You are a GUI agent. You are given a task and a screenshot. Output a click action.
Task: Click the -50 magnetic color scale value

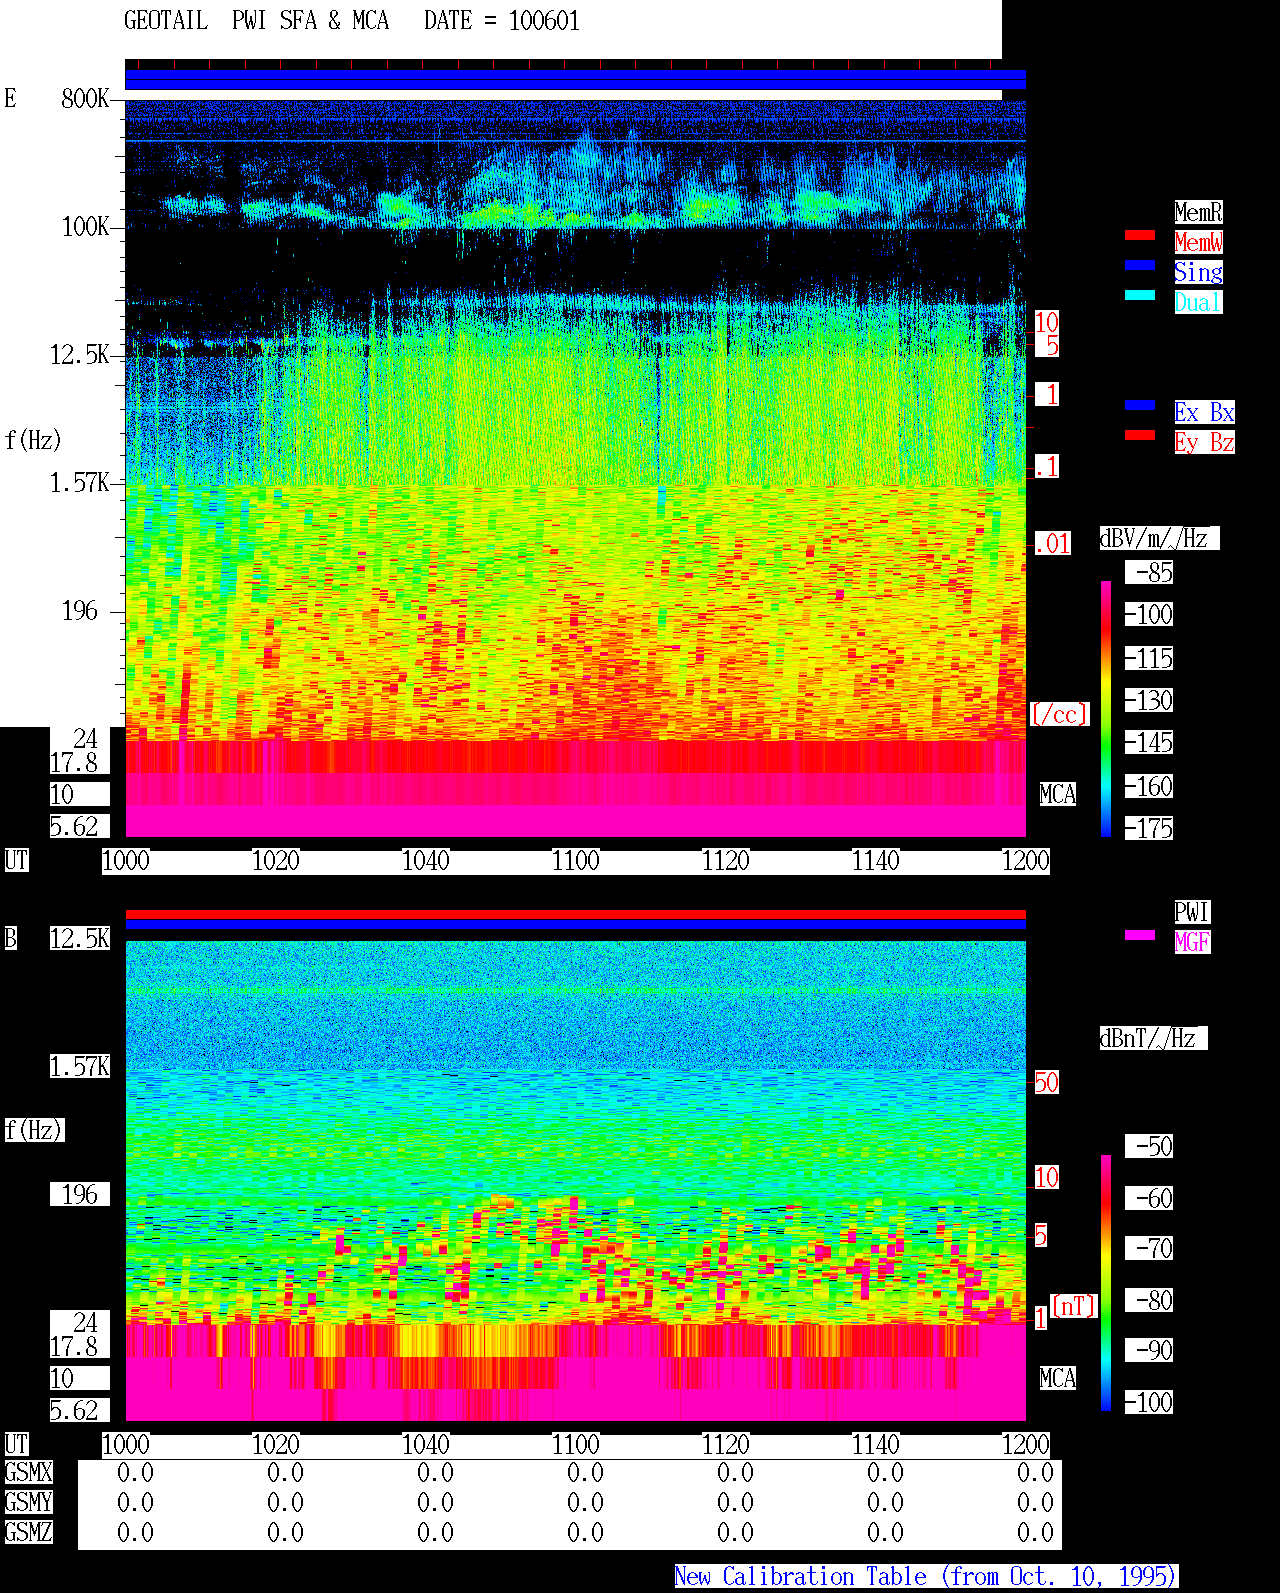pos(1150,1146)
